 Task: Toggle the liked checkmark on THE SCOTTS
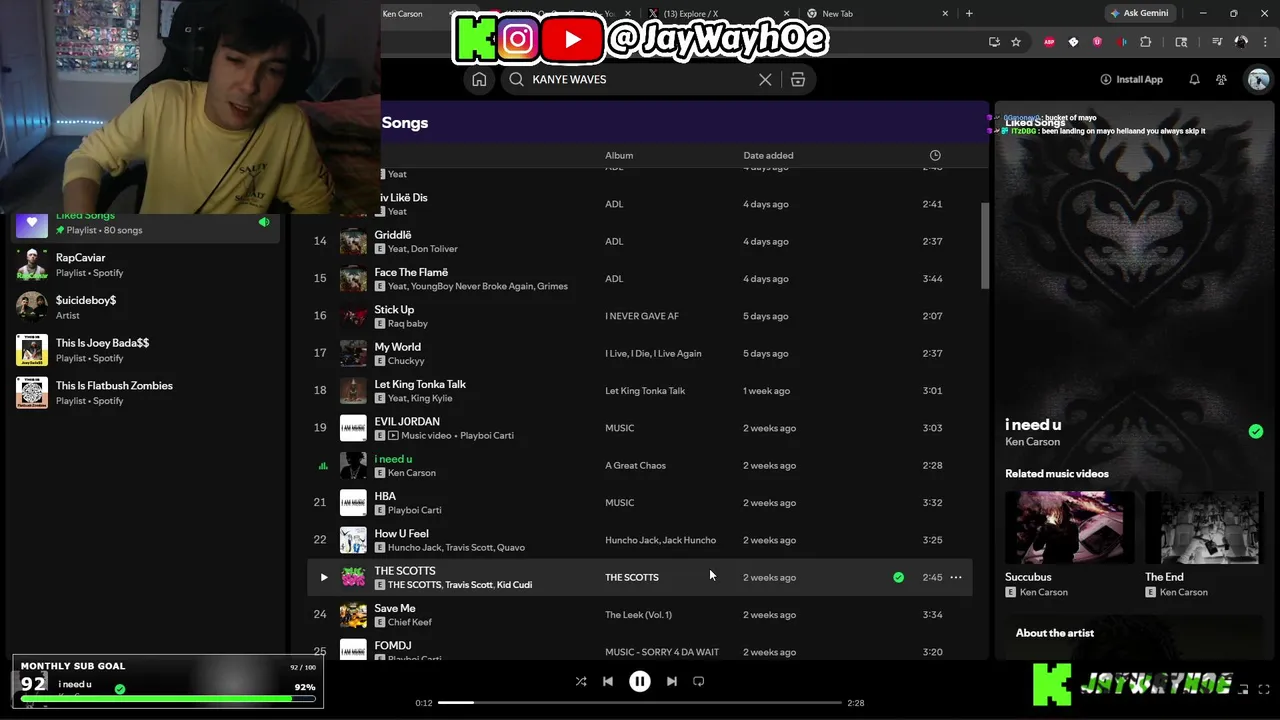[898, 577]
